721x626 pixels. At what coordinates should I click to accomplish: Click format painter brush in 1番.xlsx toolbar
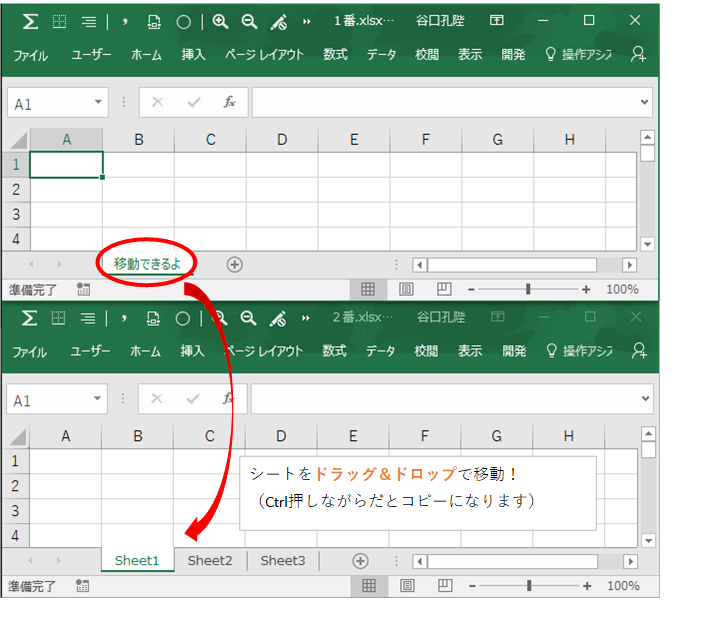(x=279, y=22)
